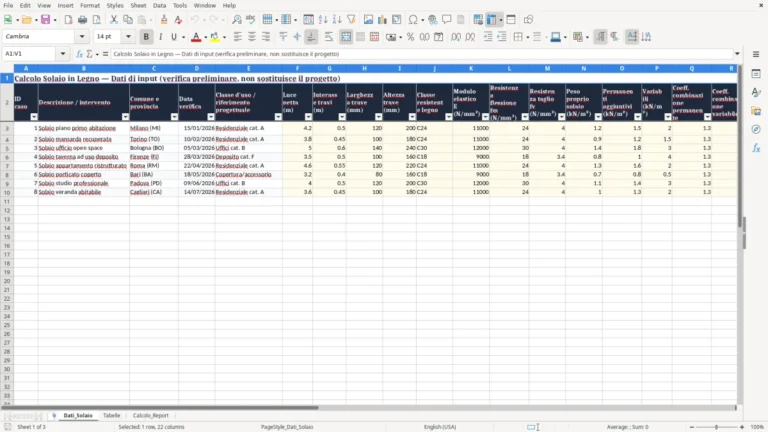Image resolution: width=768 pixels, height=432 pixels.
Task: Open the Data menu
Action: 159,5
